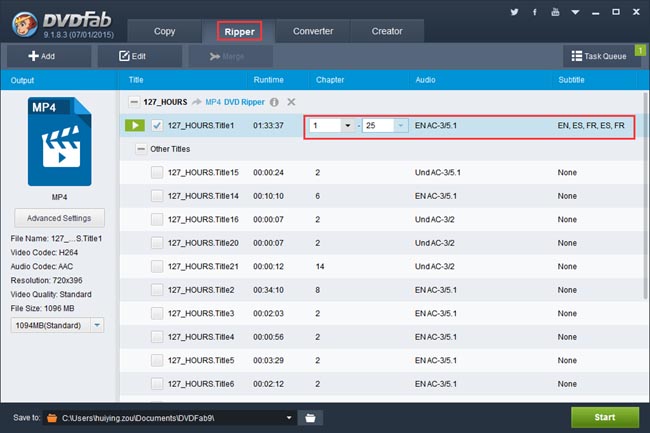Check the 127_HOURS.Title16 checkbox
Image resolution: width=650 pixels, height=433 pixels.
pos(157,219)
